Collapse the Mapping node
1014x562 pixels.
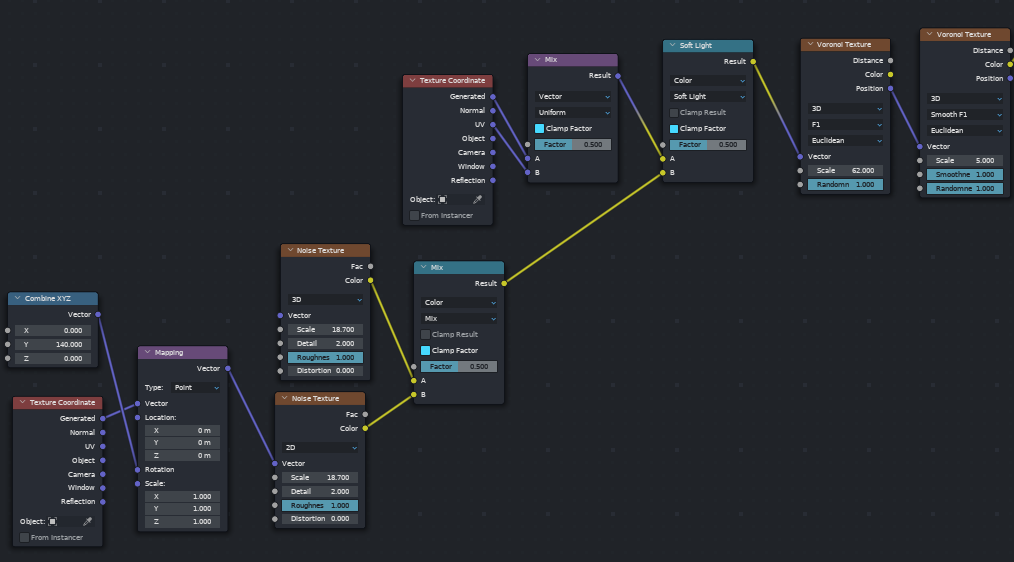point(147,352)
